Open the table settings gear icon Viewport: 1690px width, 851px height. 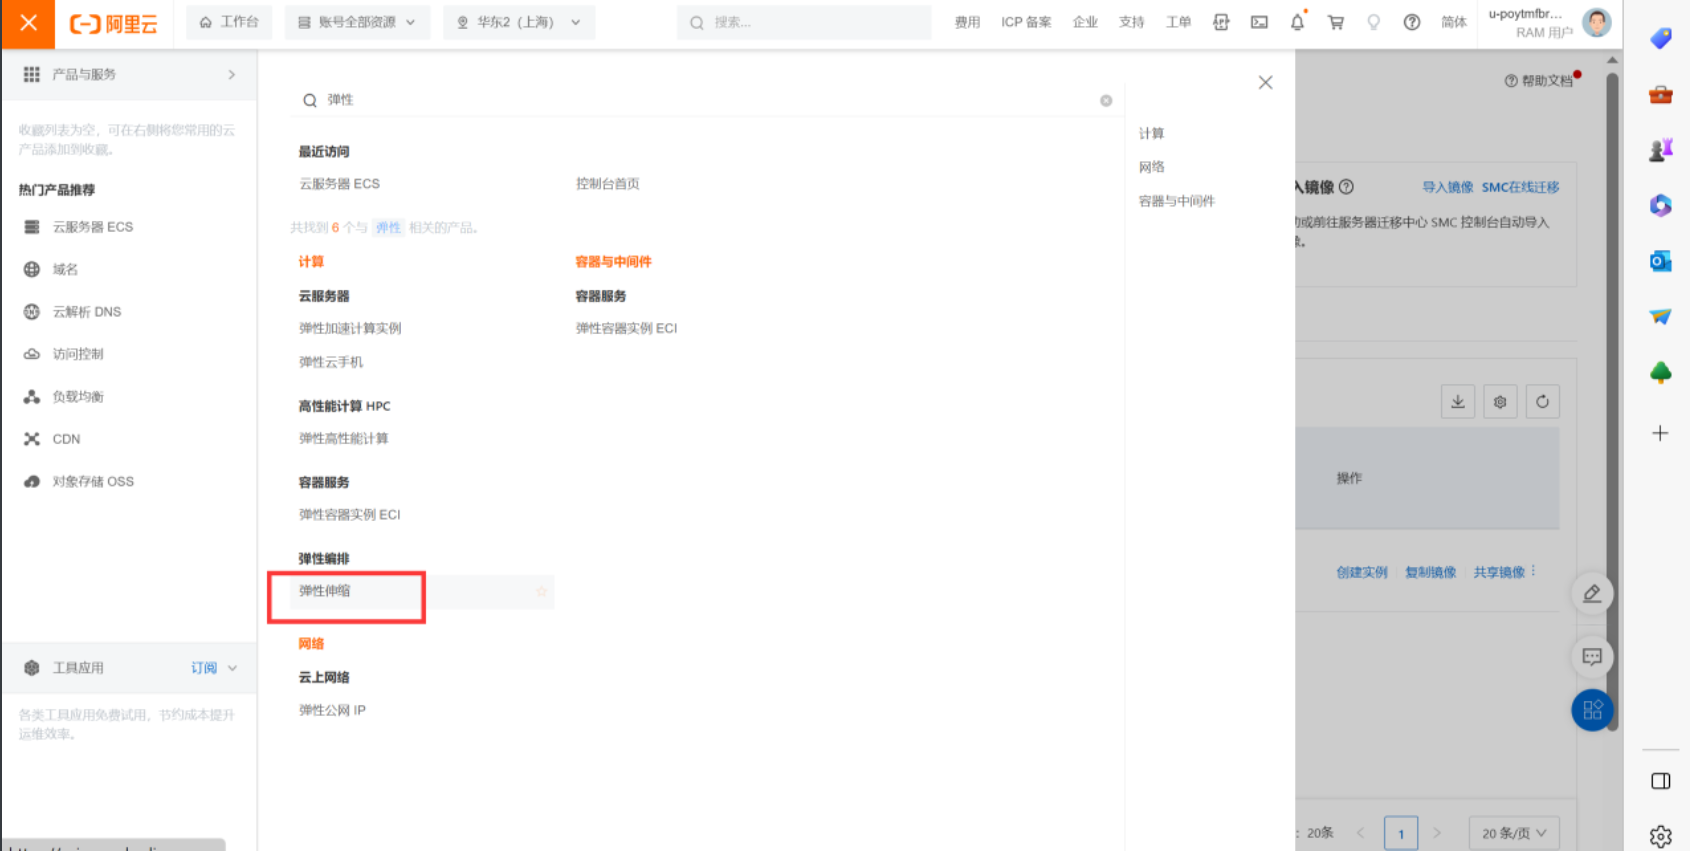(1500, 402)
